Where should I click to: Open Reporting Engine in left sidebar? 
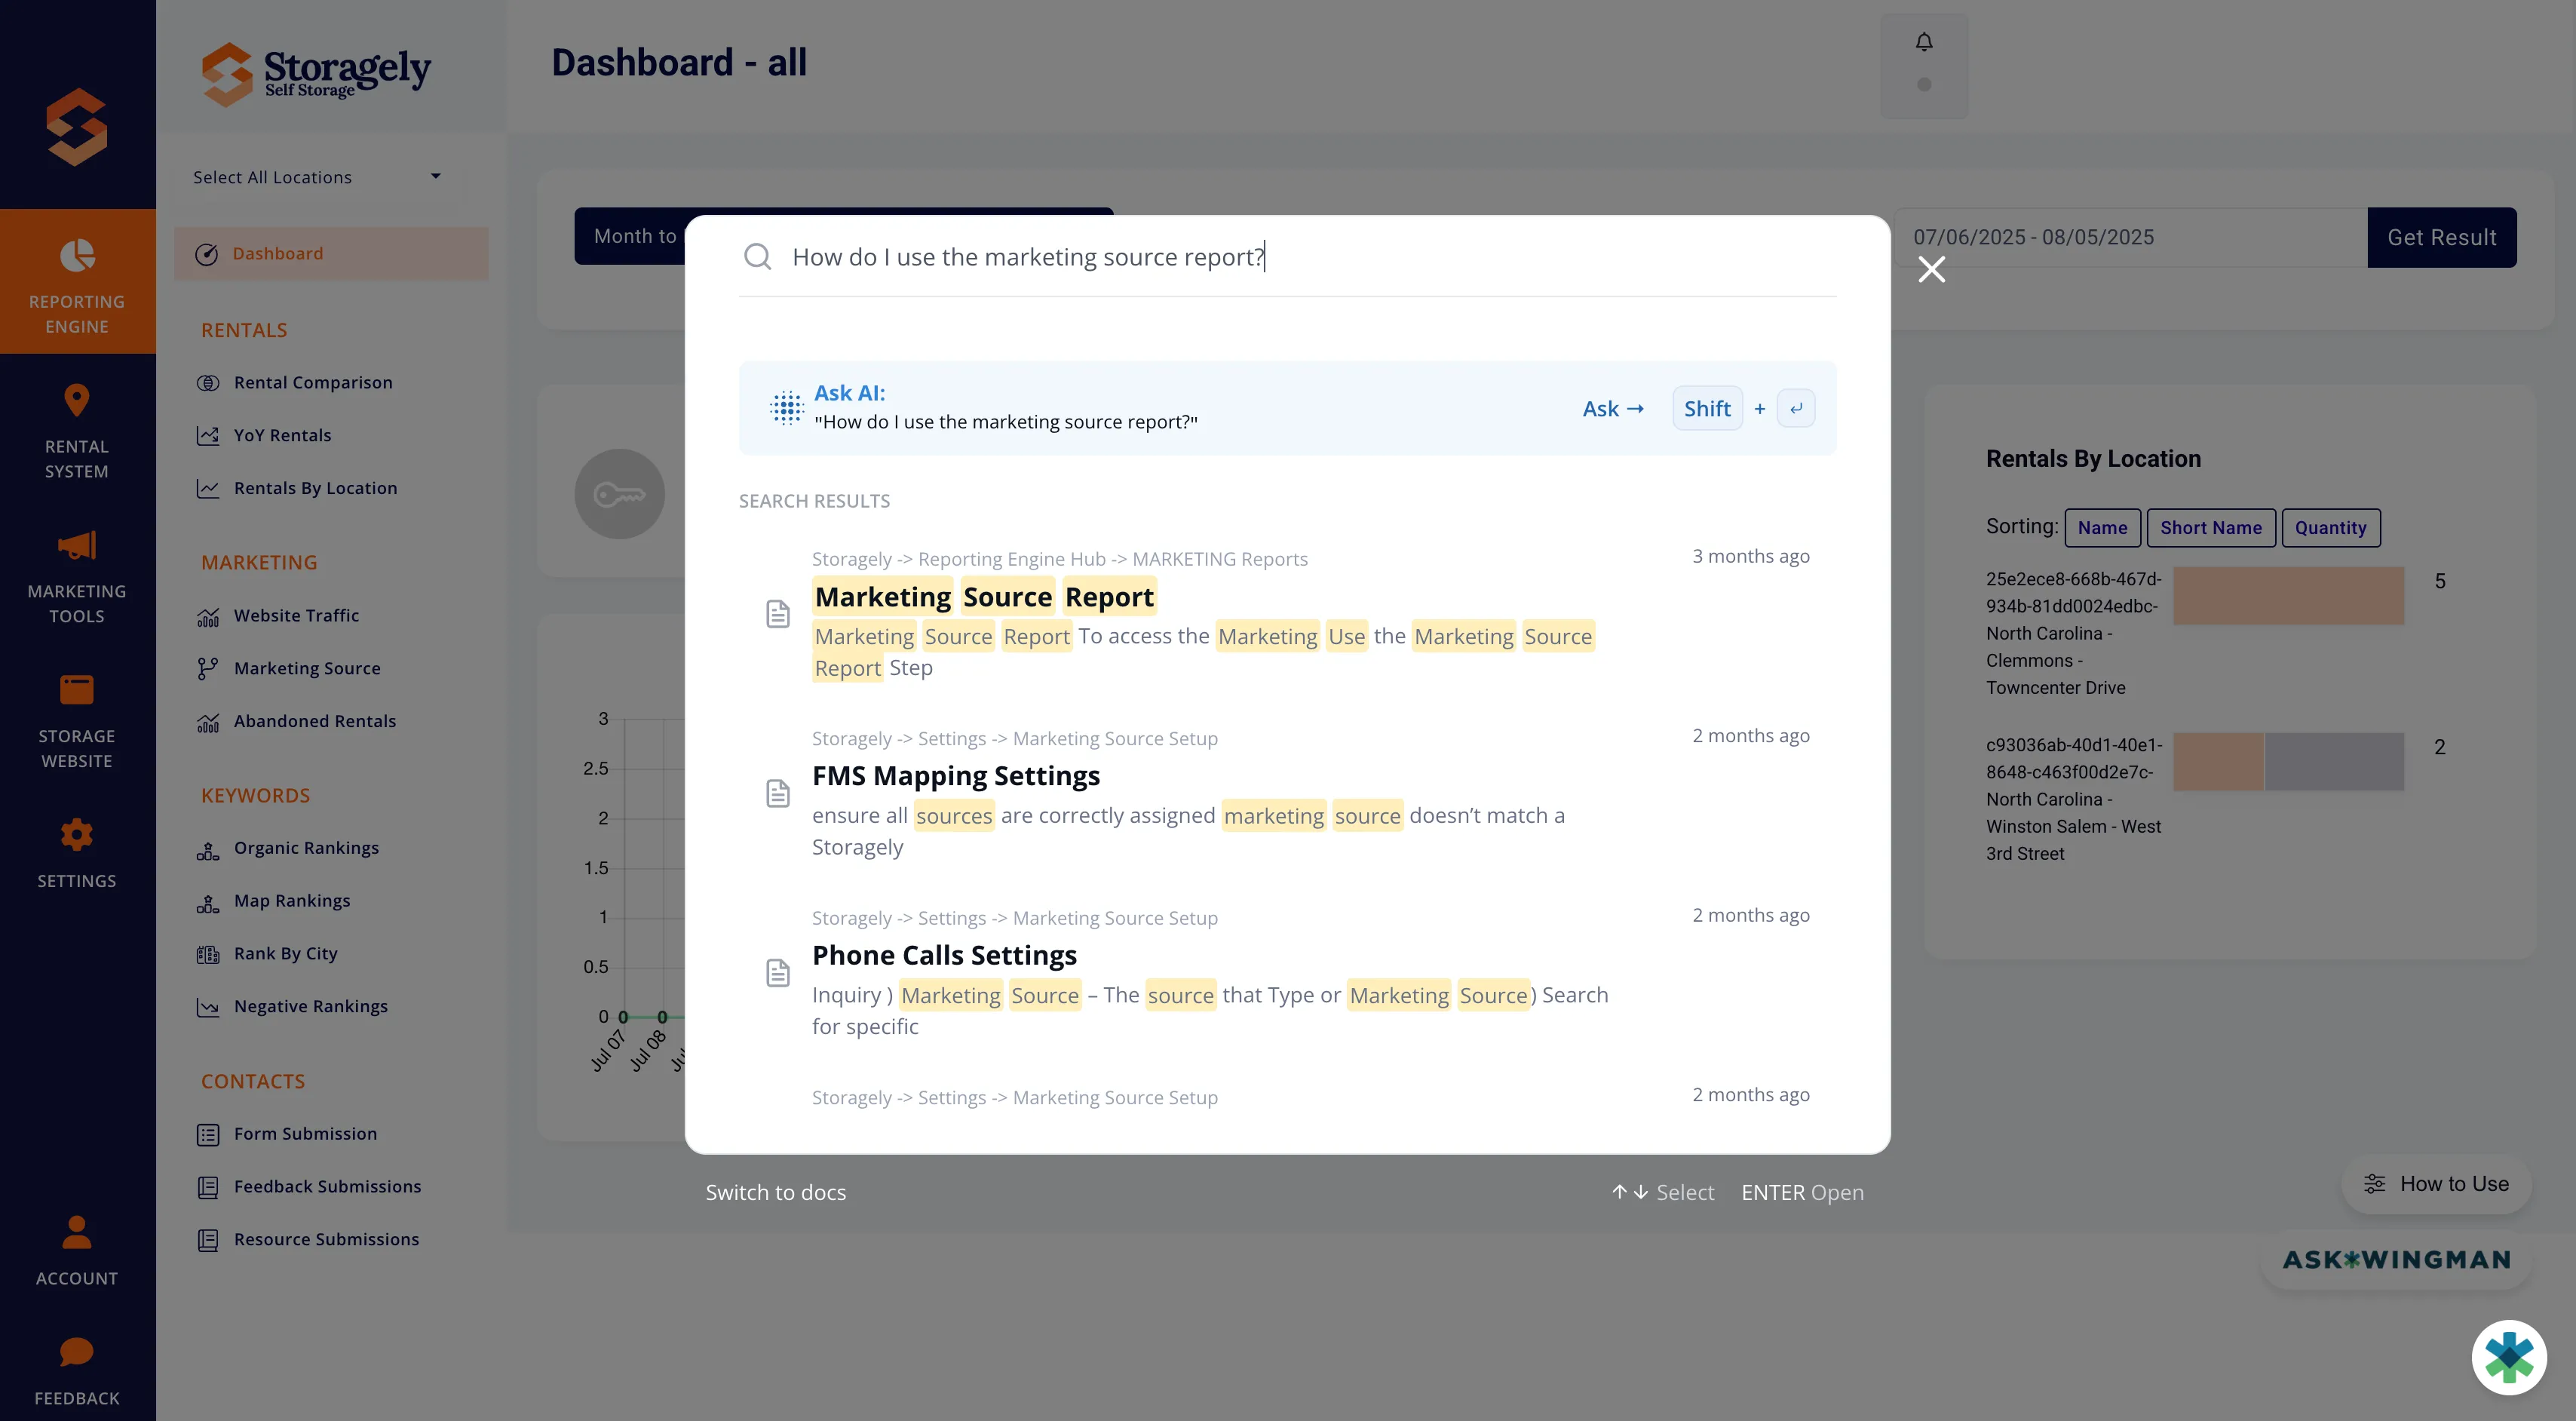[77, 281]
